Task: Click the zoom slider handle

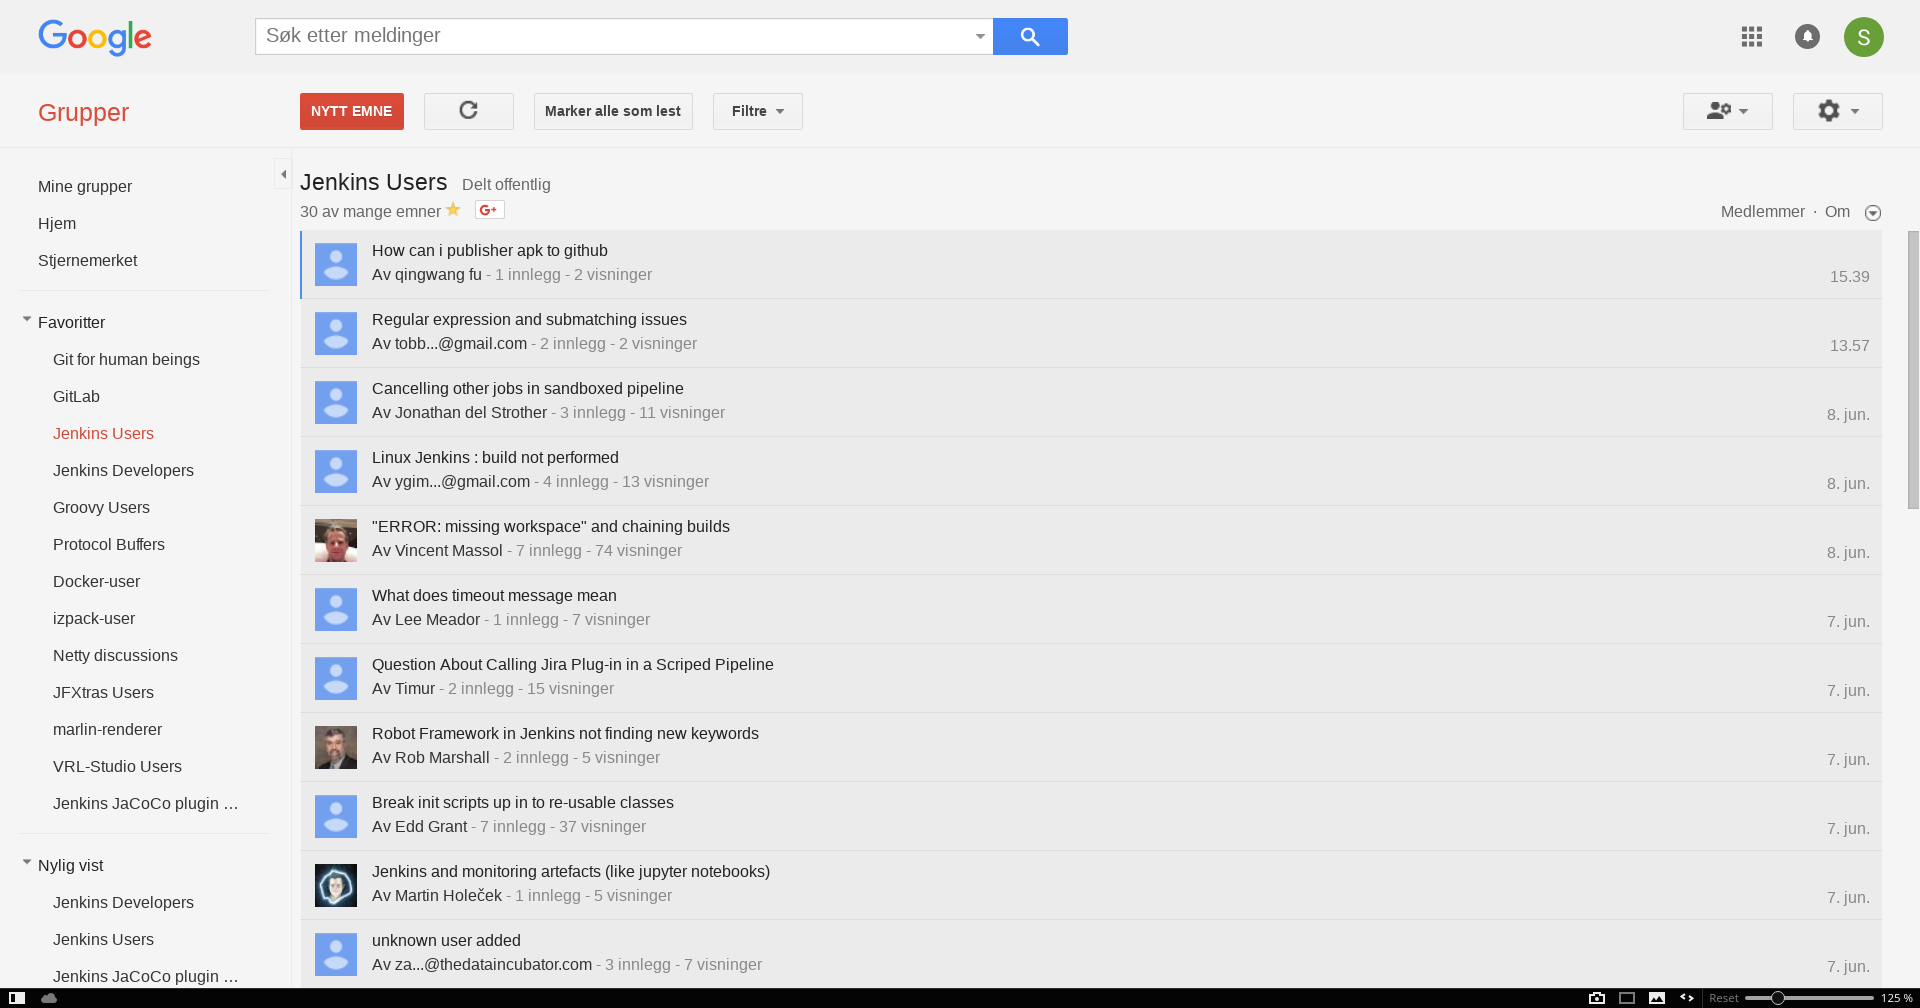Action: point(1777,998)
